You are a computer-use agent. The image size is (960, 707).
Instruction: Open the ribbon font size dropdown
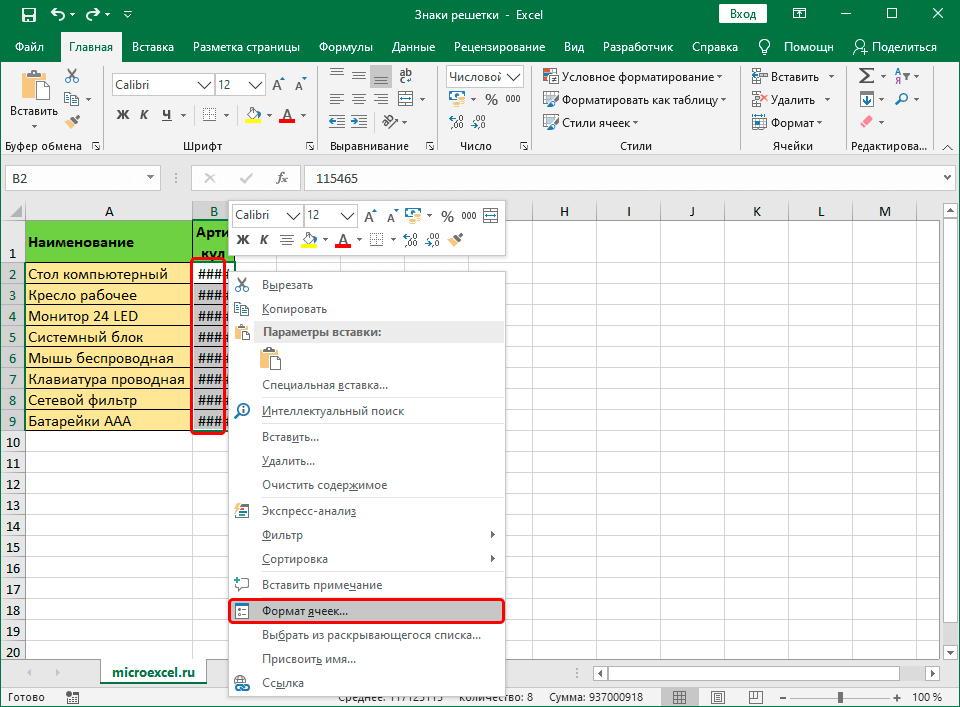[255, 85]
